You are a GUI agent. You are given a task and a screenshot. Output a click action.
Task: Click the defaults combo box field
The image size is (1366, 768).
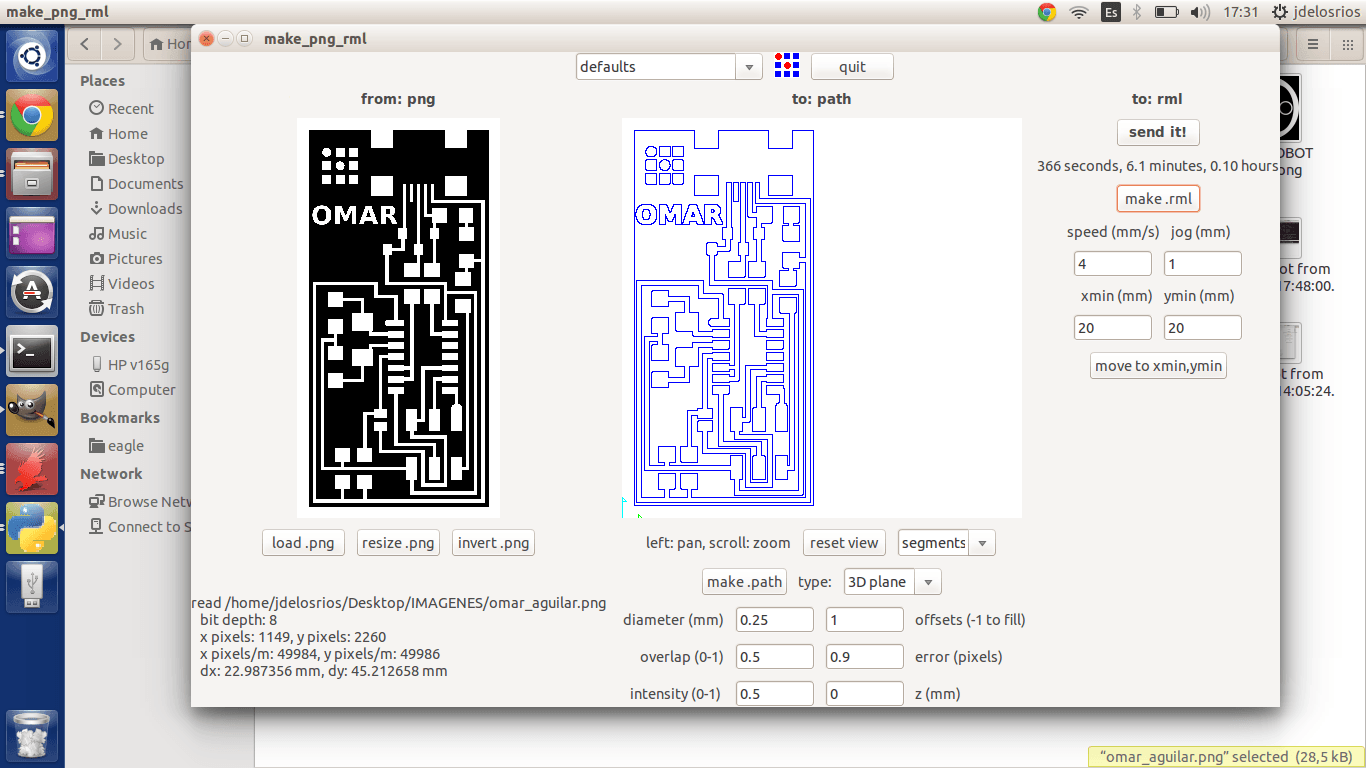(657, 67)
